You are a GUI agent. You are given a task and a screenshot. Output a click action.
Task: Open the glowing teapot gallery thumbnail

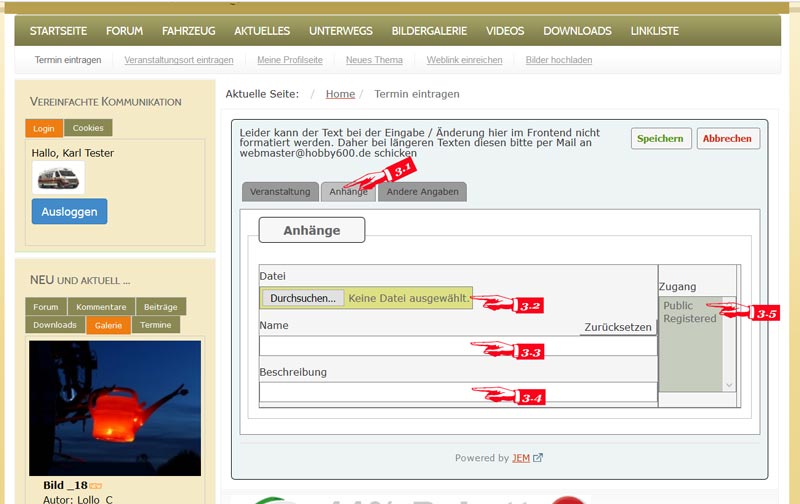[114, 408]
